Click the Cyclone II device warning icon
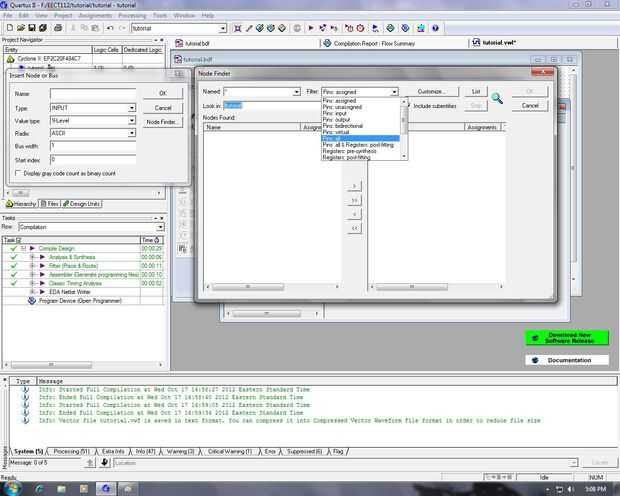 11,59
